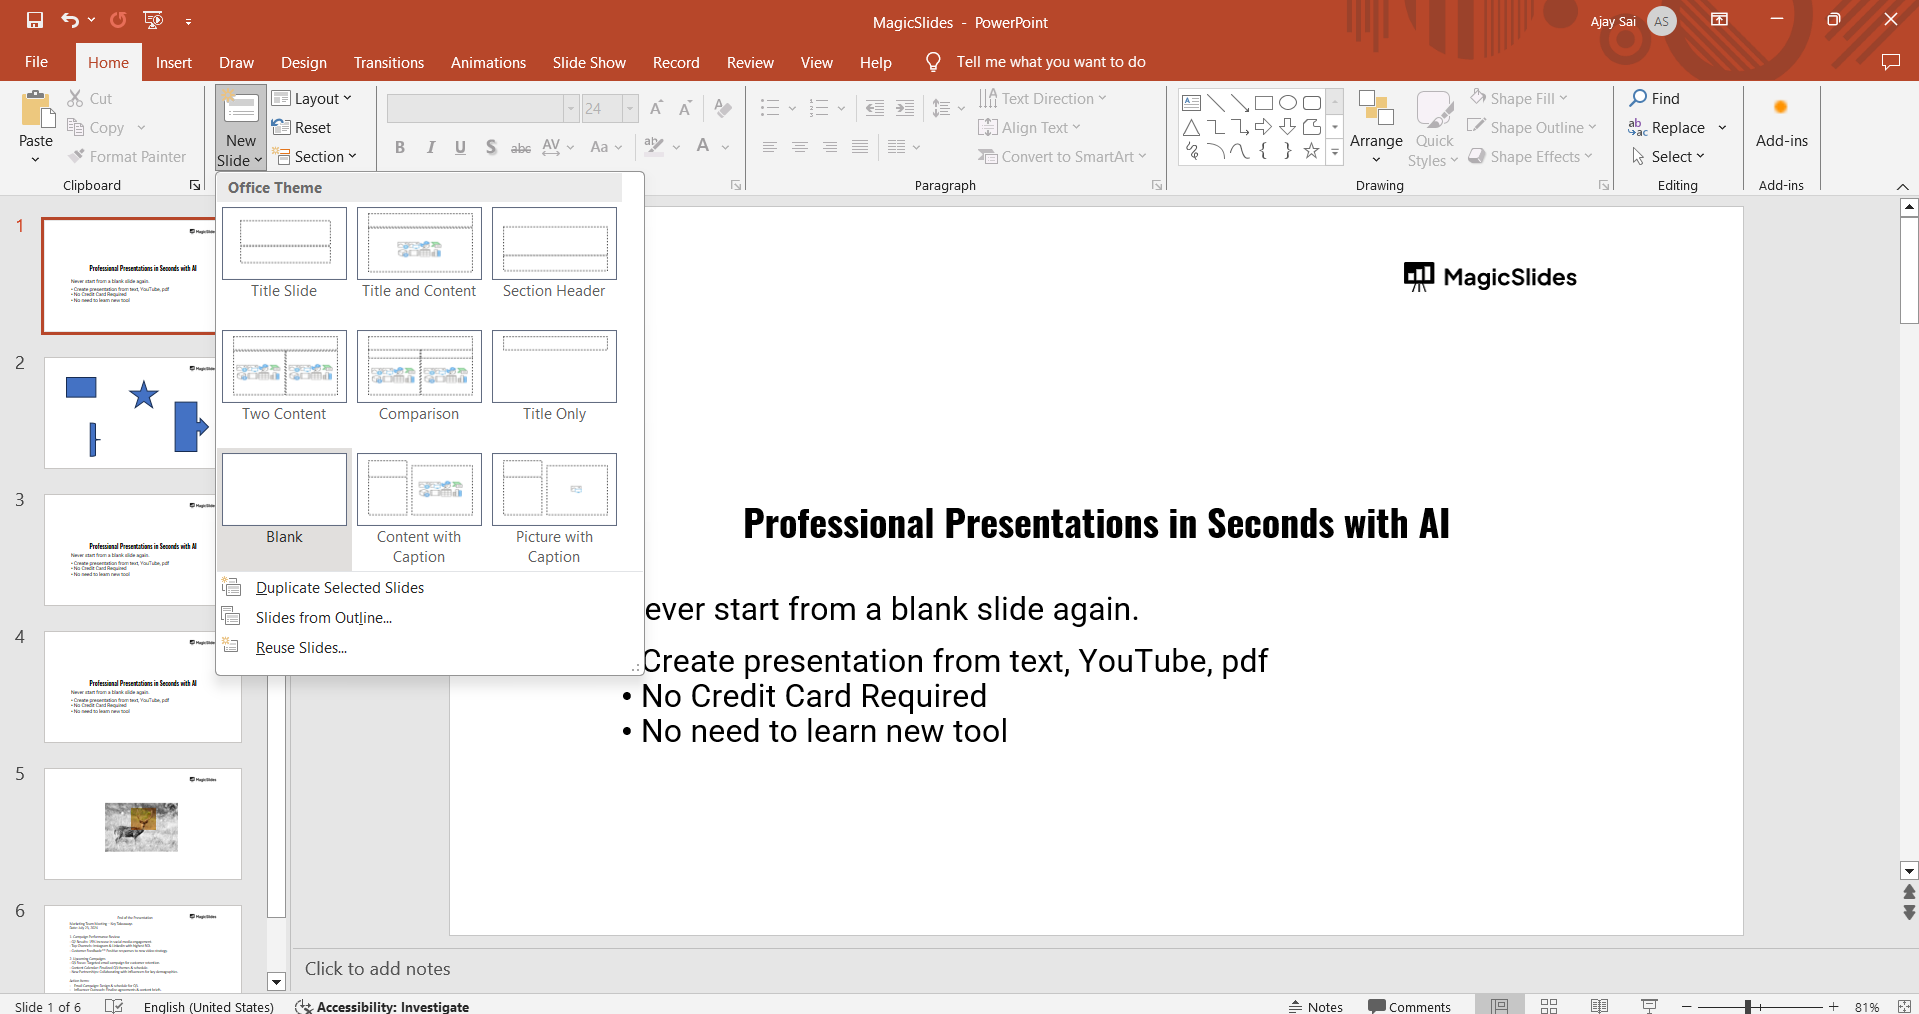Screen dimensions: 1919x1014
Task: Toggle Comments pane in status bar
Action: [1409, 1006]
